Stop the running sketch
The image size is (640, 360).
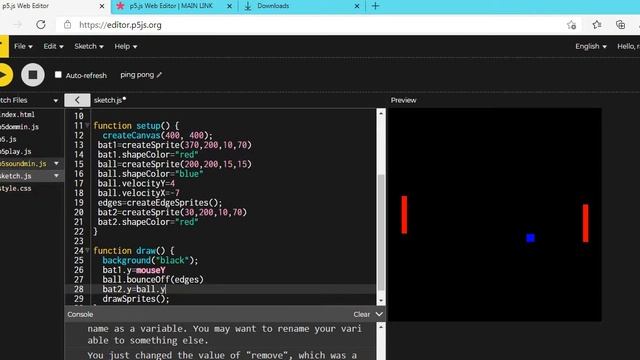33,75
